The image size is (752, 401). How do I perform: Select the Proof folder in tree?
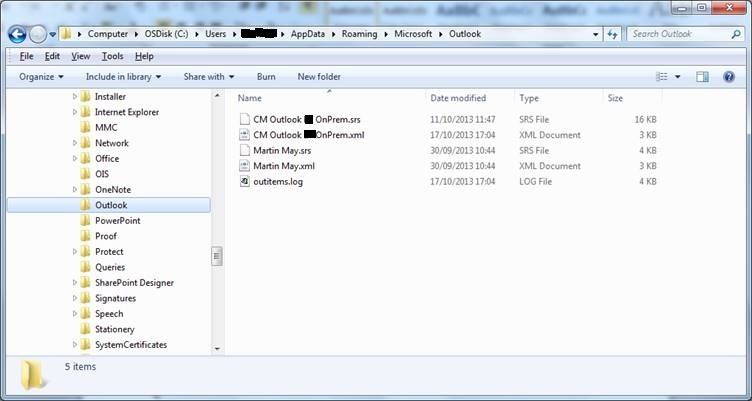click(106, 236)
